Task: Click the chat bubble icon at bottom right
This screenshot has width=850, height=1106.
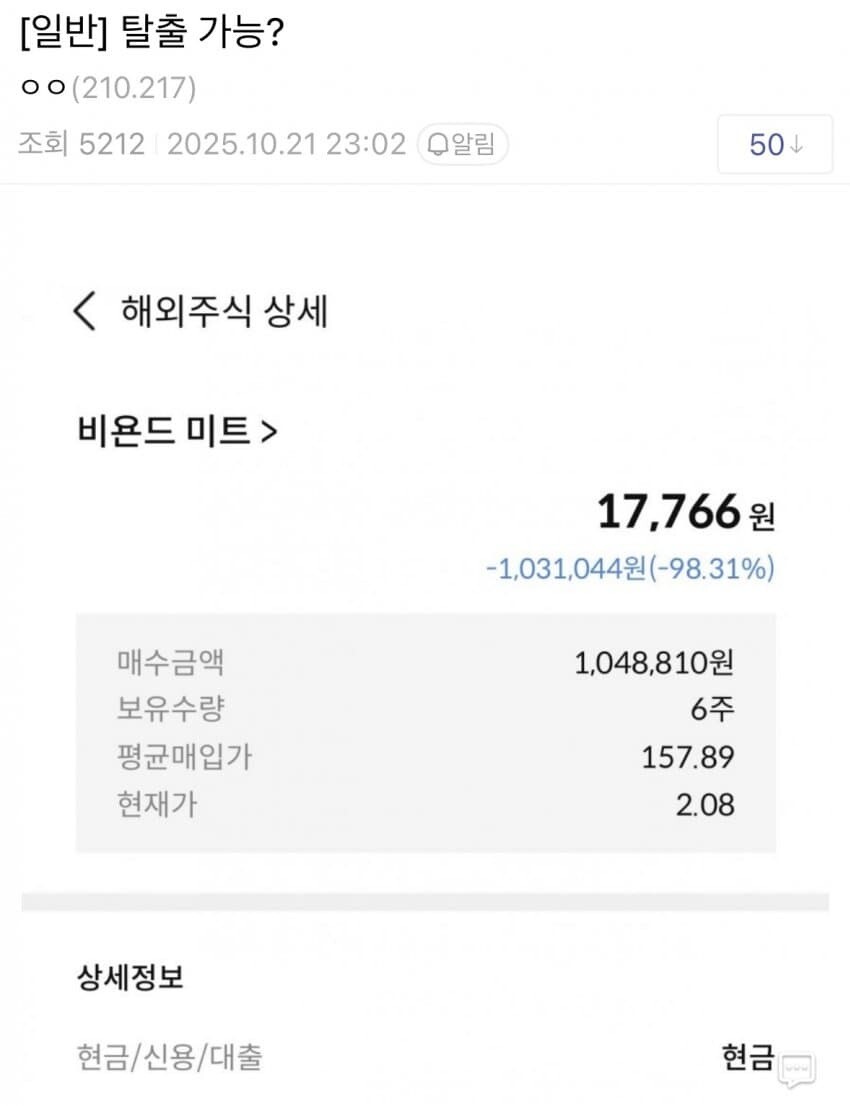Action: pos(798,1071)
